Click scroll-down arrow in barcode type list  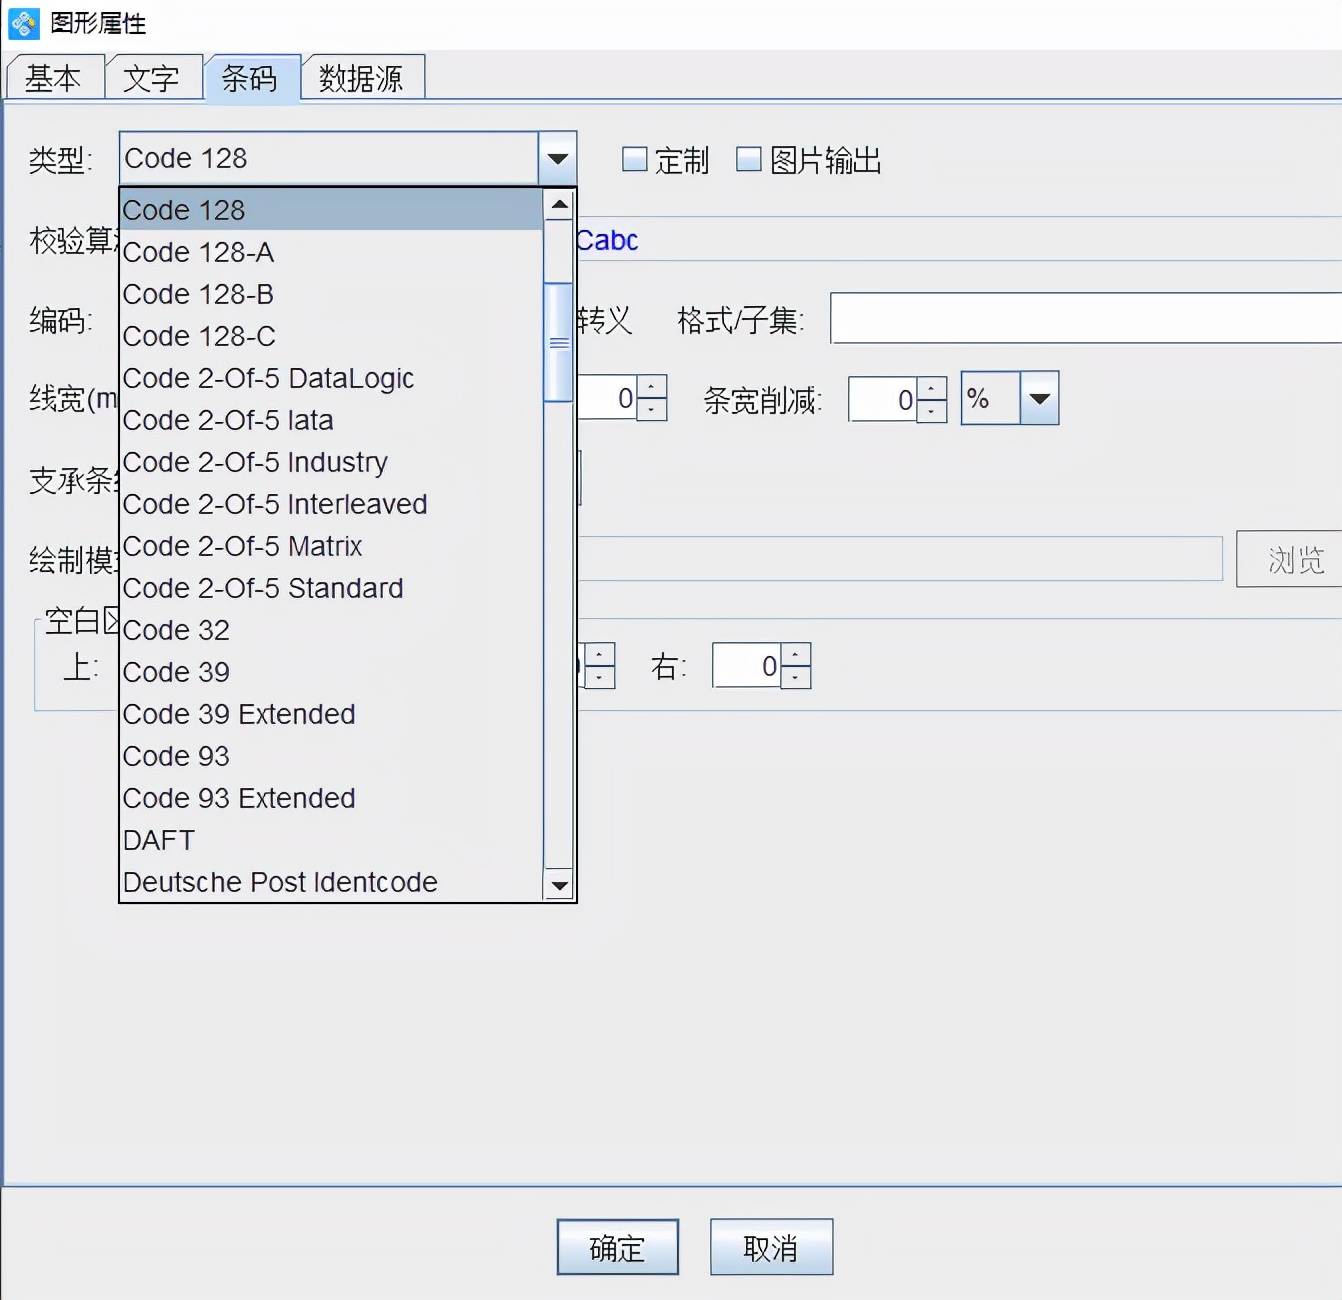pyautogui.click(x=559, y=885)
